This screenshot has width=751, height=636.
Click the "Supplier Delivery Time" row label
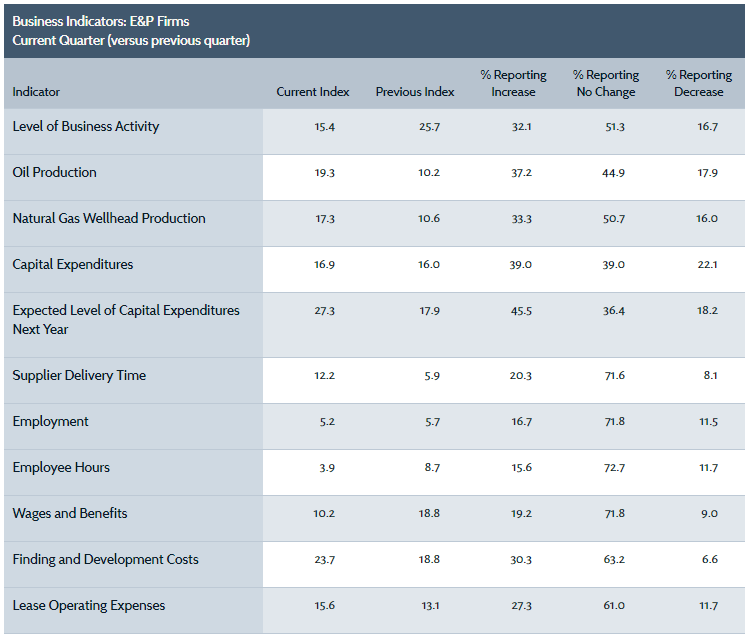(x=79, y=376)
